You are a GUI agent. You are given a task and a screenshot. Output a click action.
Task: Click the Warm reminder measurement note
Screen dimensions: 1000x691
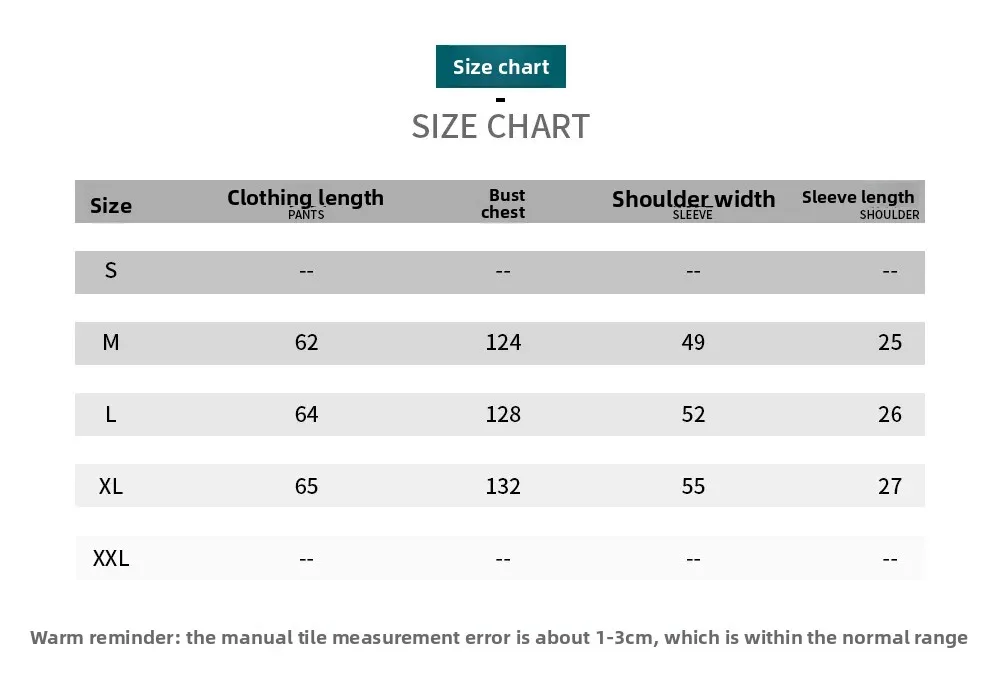click(499, 637)
